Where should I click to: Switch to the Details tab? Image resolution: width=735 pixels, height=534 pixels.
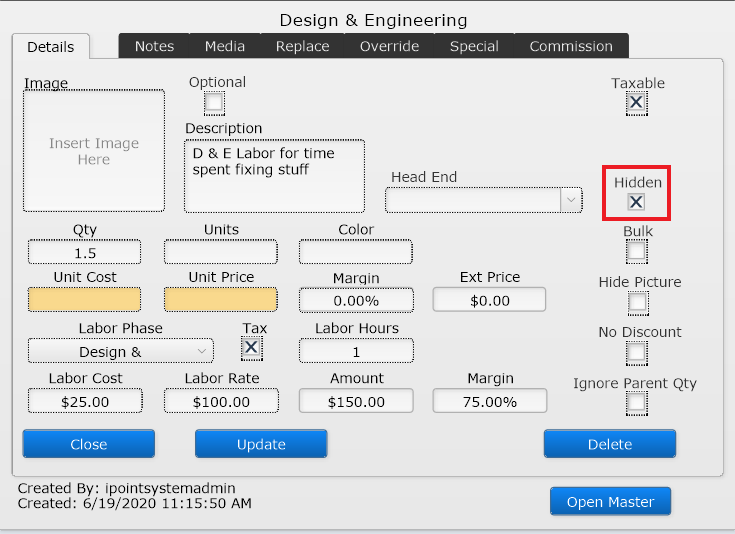click(x=51, y=46)
